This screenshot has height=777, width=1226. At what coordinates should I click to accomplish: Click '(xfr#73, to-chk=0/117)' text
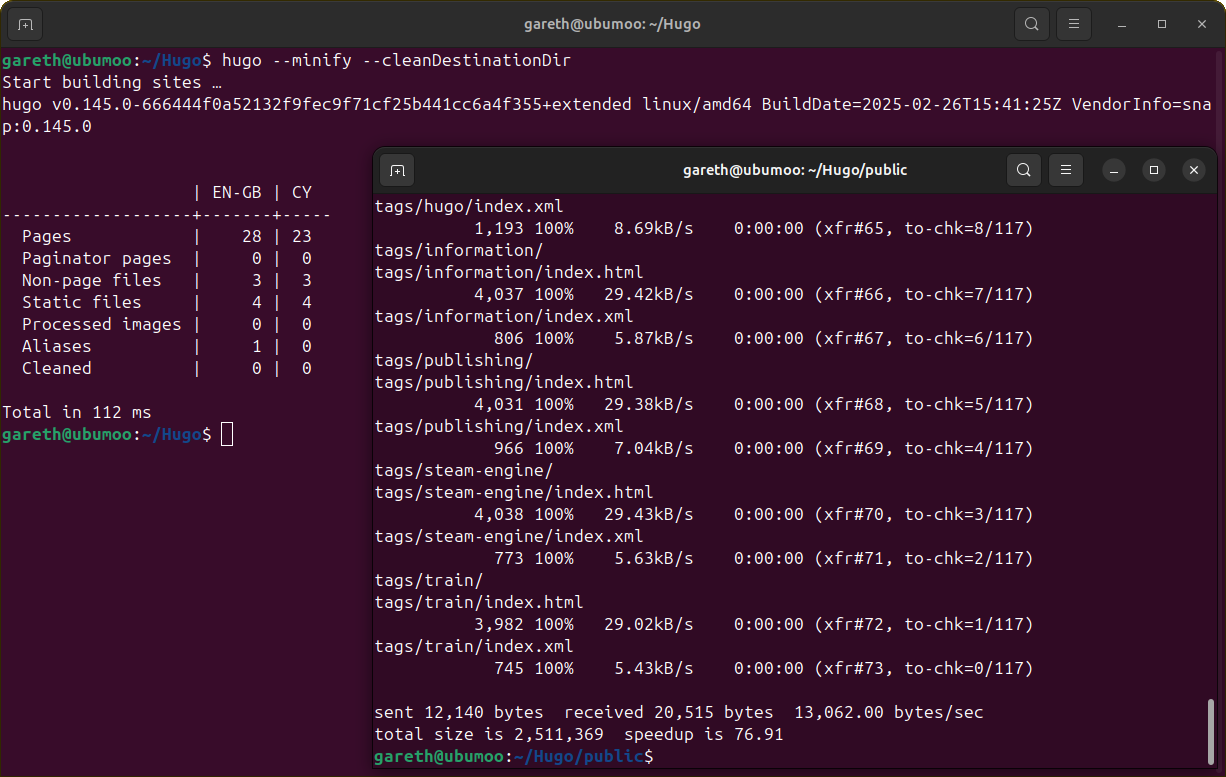pos(924,668)
